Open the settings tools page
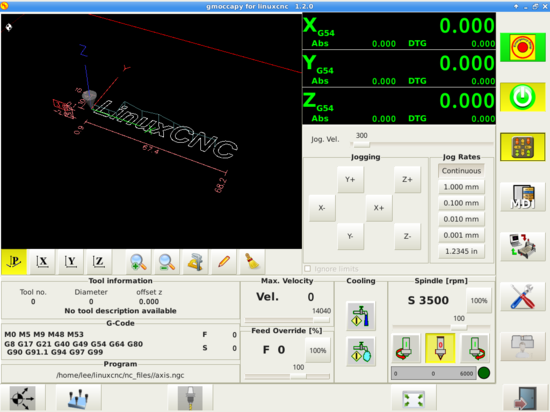Image resolution: width=550 pixels, height=412 pixels. [x=522, y=297]
